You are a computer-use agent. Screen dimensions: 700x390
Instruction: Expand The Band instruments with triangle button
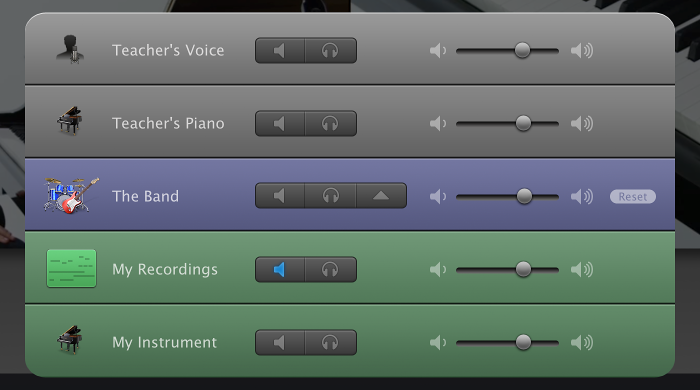click(x=381, y=195)
